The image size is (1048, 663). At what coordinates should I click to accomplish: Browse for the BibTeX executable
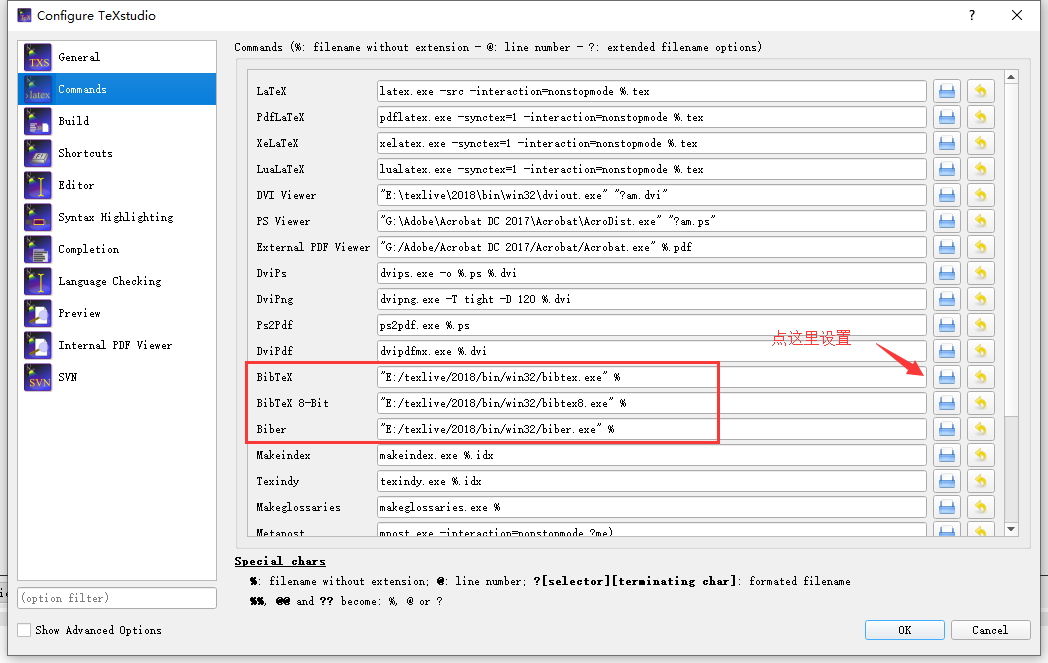click(x=946, y=378)
